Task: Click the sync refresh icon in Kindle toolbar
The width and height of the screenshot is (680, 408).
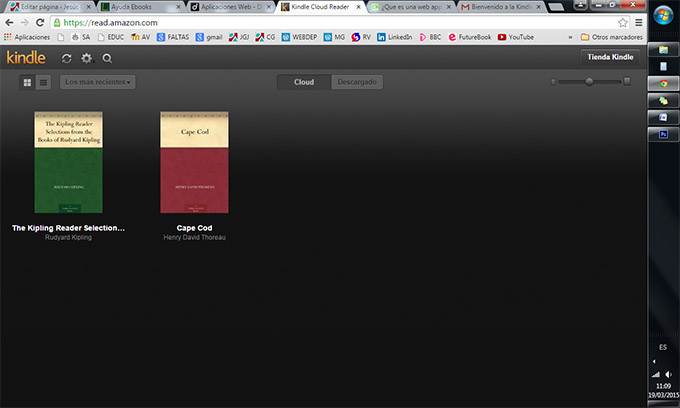Action: [67, 58]
